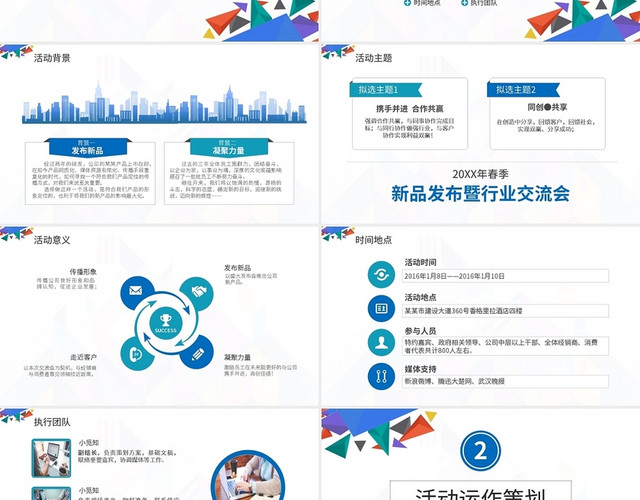Click the 执行团队 slide title

pyautogui.click(x=52, y=422)
